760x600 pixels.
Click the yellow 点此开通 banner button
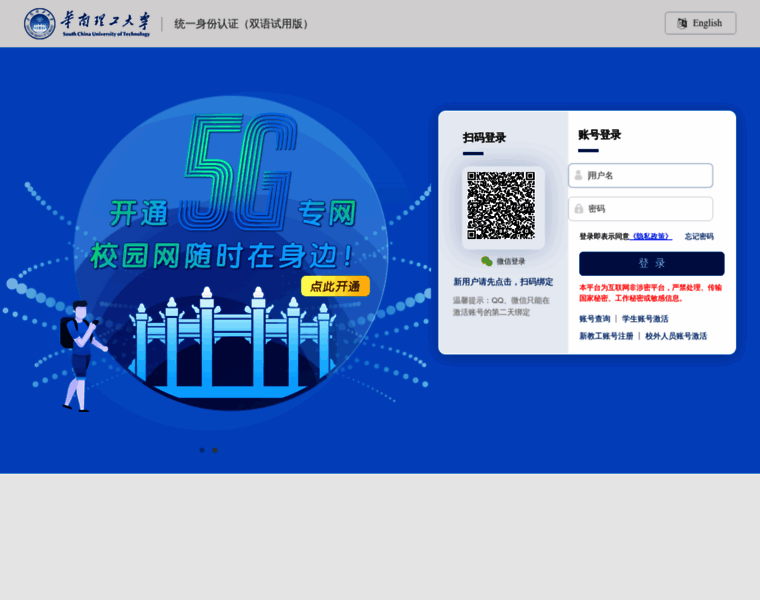coord(335,286)
